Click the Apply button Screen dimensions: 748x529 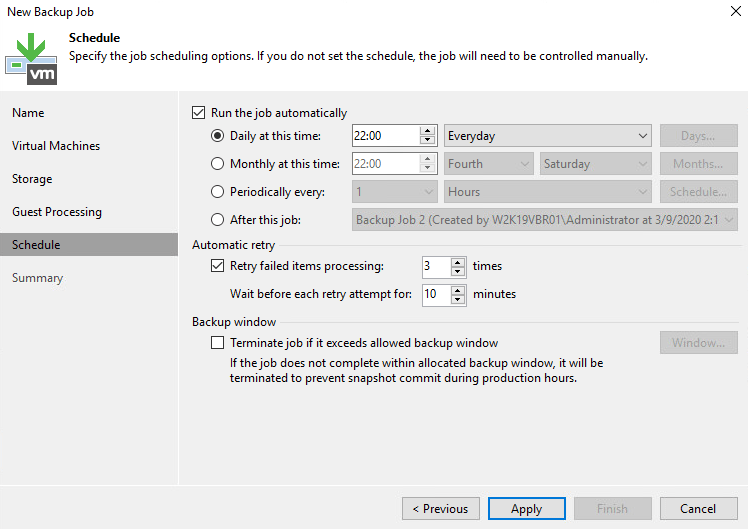click(527, 508)
